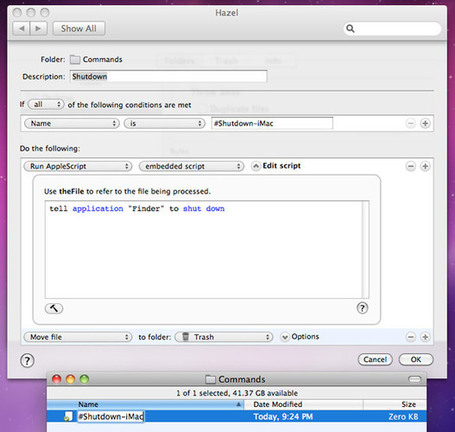The image size is (455, 432).
Task: Click the sort direction arrow in Name column
Action: 238,404
